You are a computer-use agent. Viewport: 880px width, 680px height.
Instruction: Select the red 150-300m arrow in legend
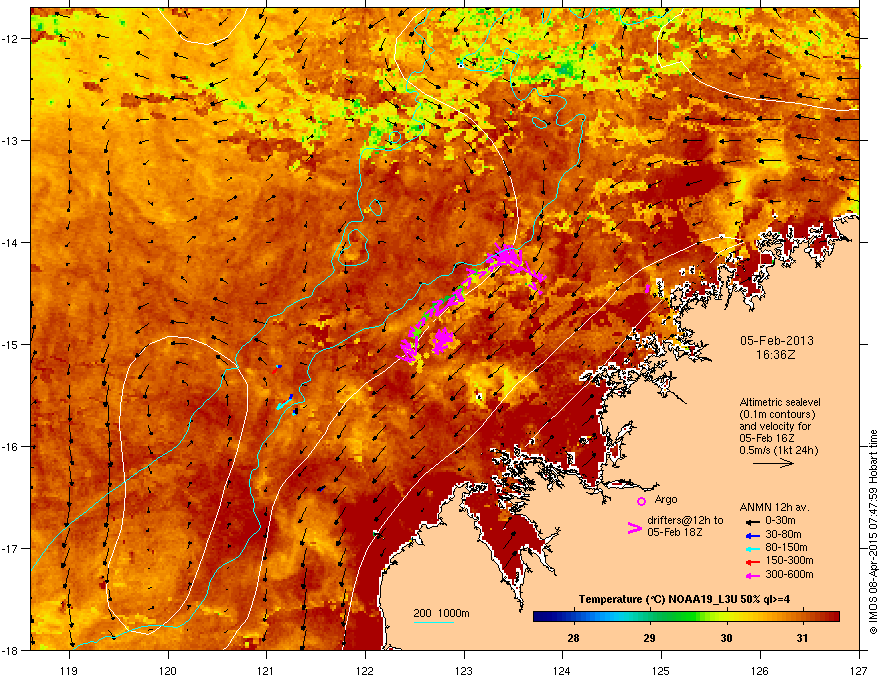pos(752,562)
